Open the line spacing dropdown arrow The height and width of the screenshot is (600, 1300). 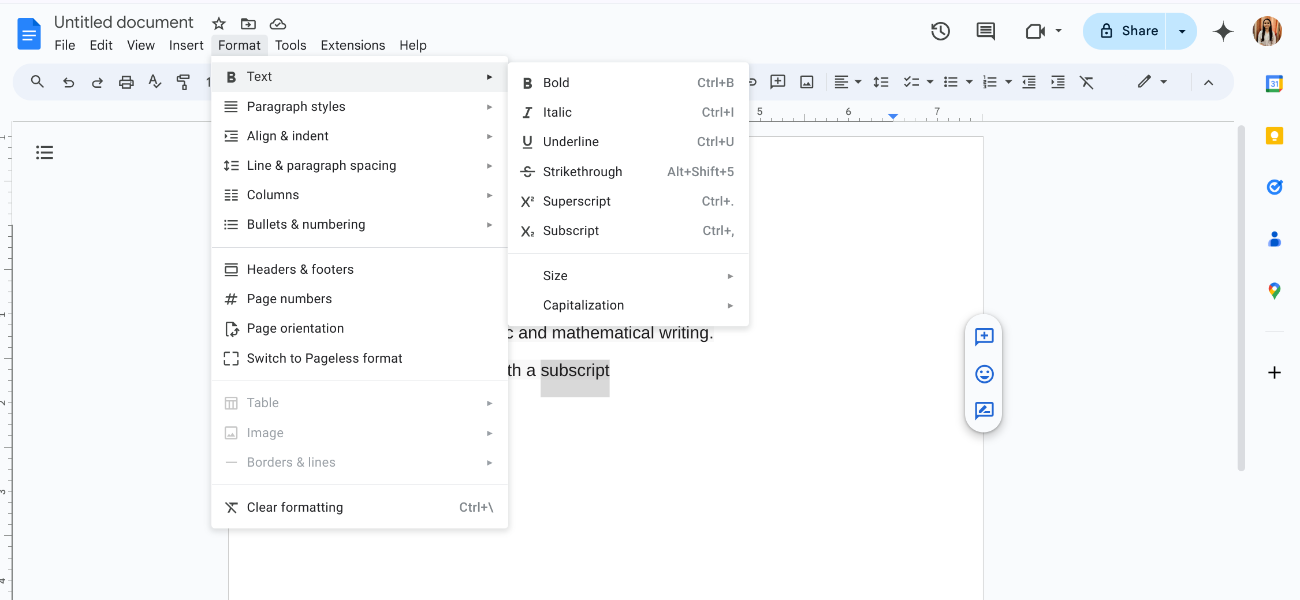coord(881,82)
